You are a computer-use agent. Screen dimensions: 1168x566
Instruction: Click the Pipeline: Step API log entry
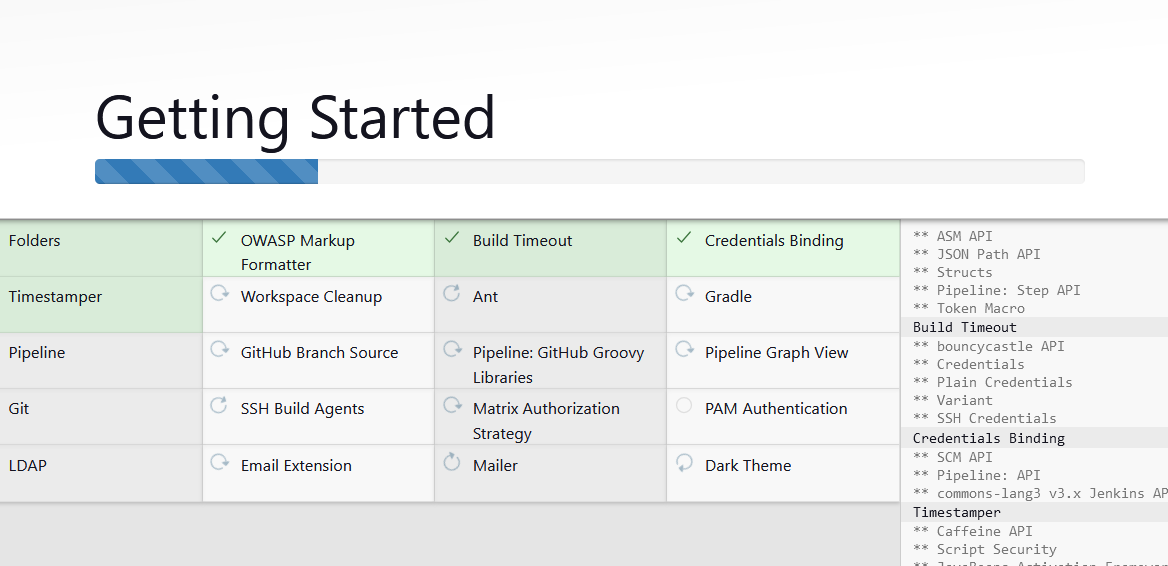(997, 290)
